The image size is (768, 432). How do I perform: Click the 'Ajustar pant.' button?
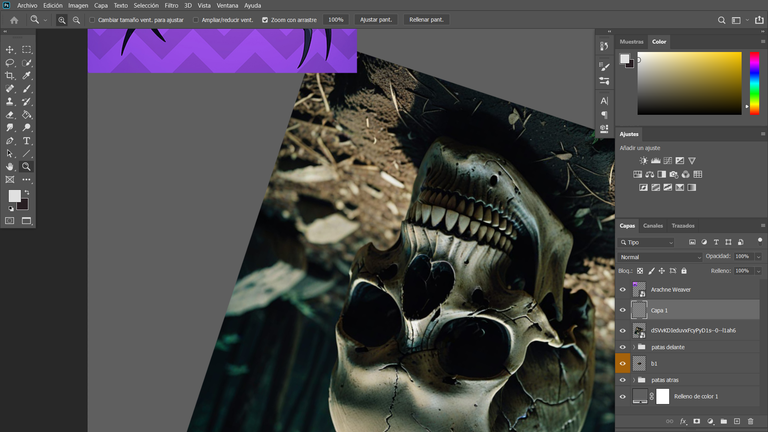pos(376,20)
